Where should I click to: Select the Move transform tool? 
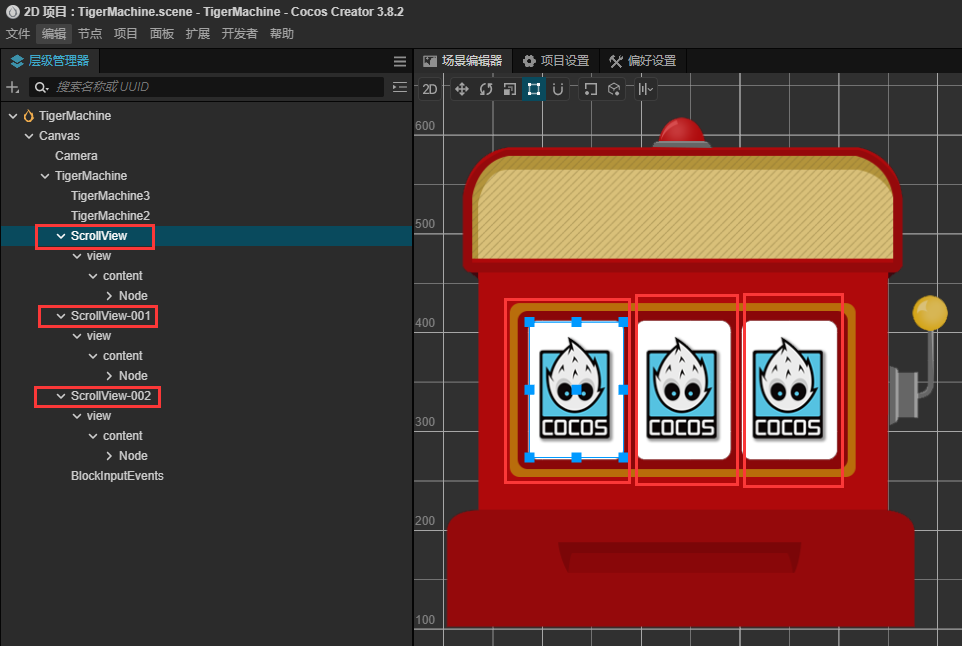[461, 90]
